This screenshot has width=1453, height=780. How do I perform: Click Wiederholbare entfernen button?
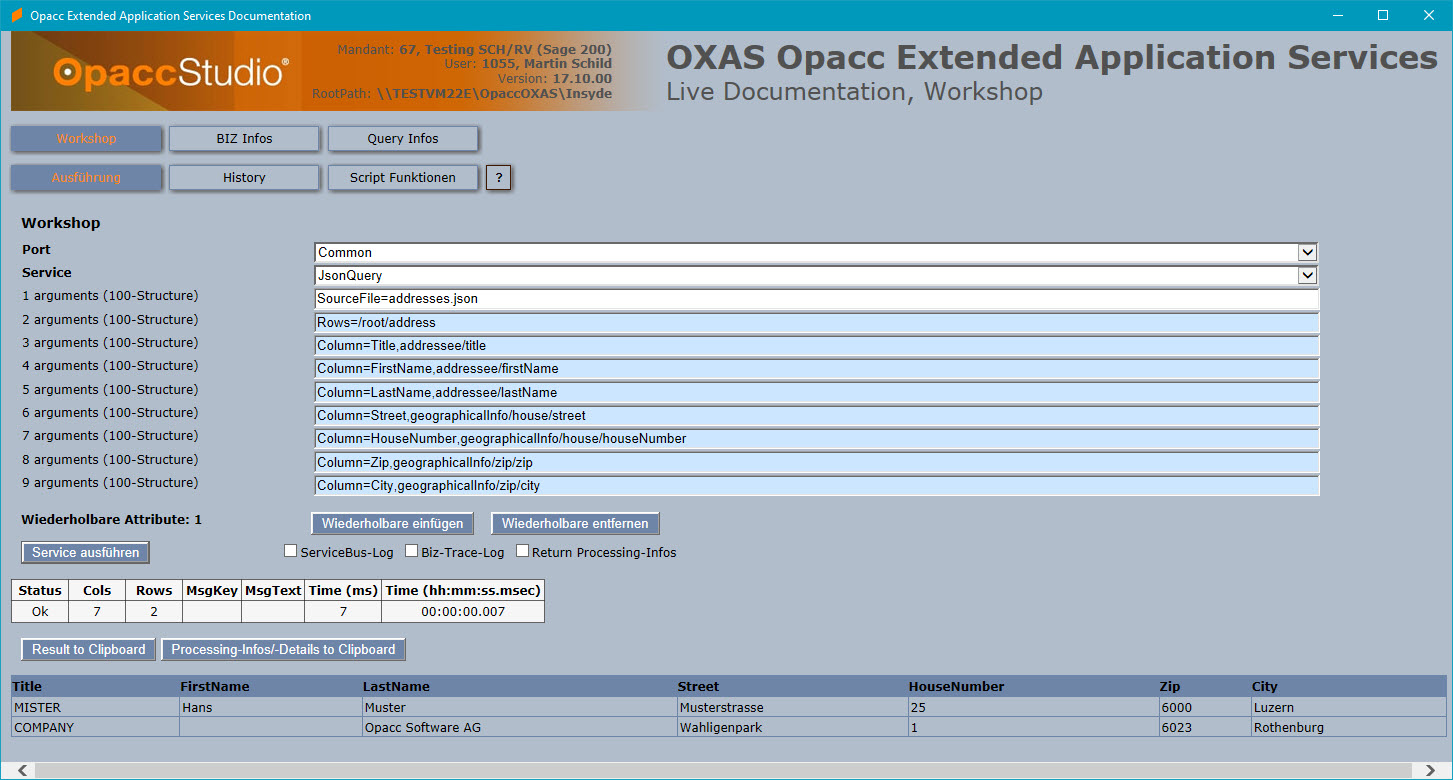(575, 523)
